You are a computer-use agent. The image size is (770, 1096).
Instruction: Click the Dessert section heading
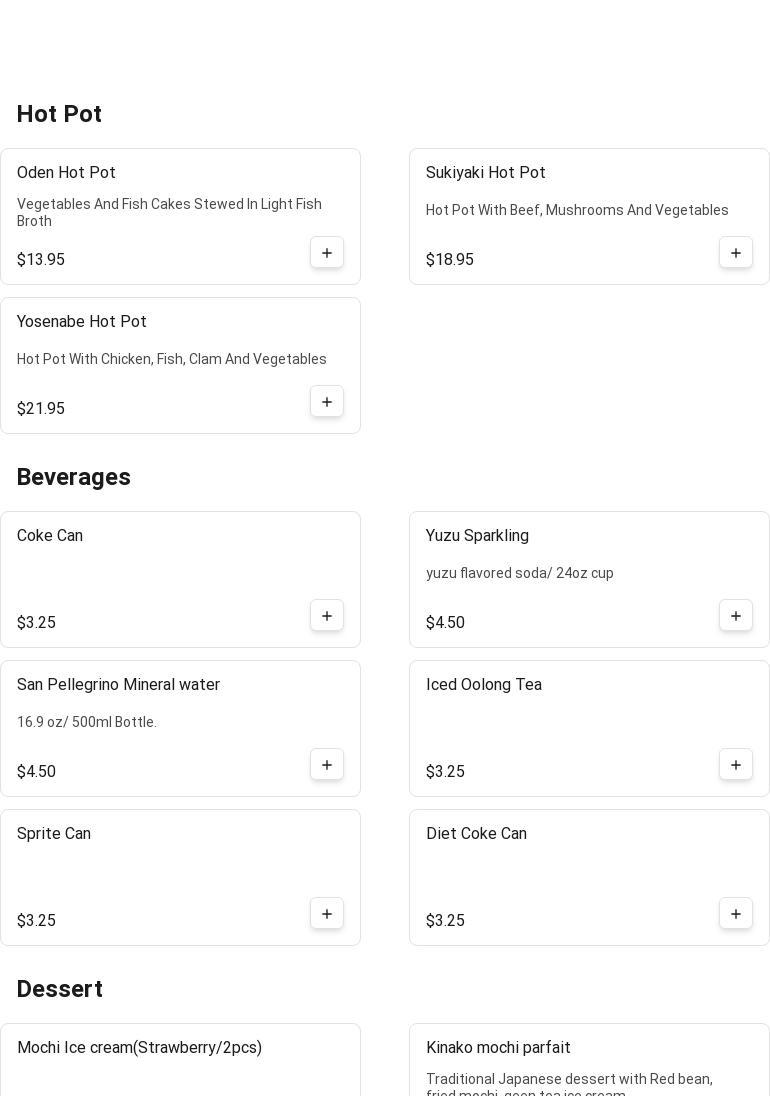tap(60, 989)
